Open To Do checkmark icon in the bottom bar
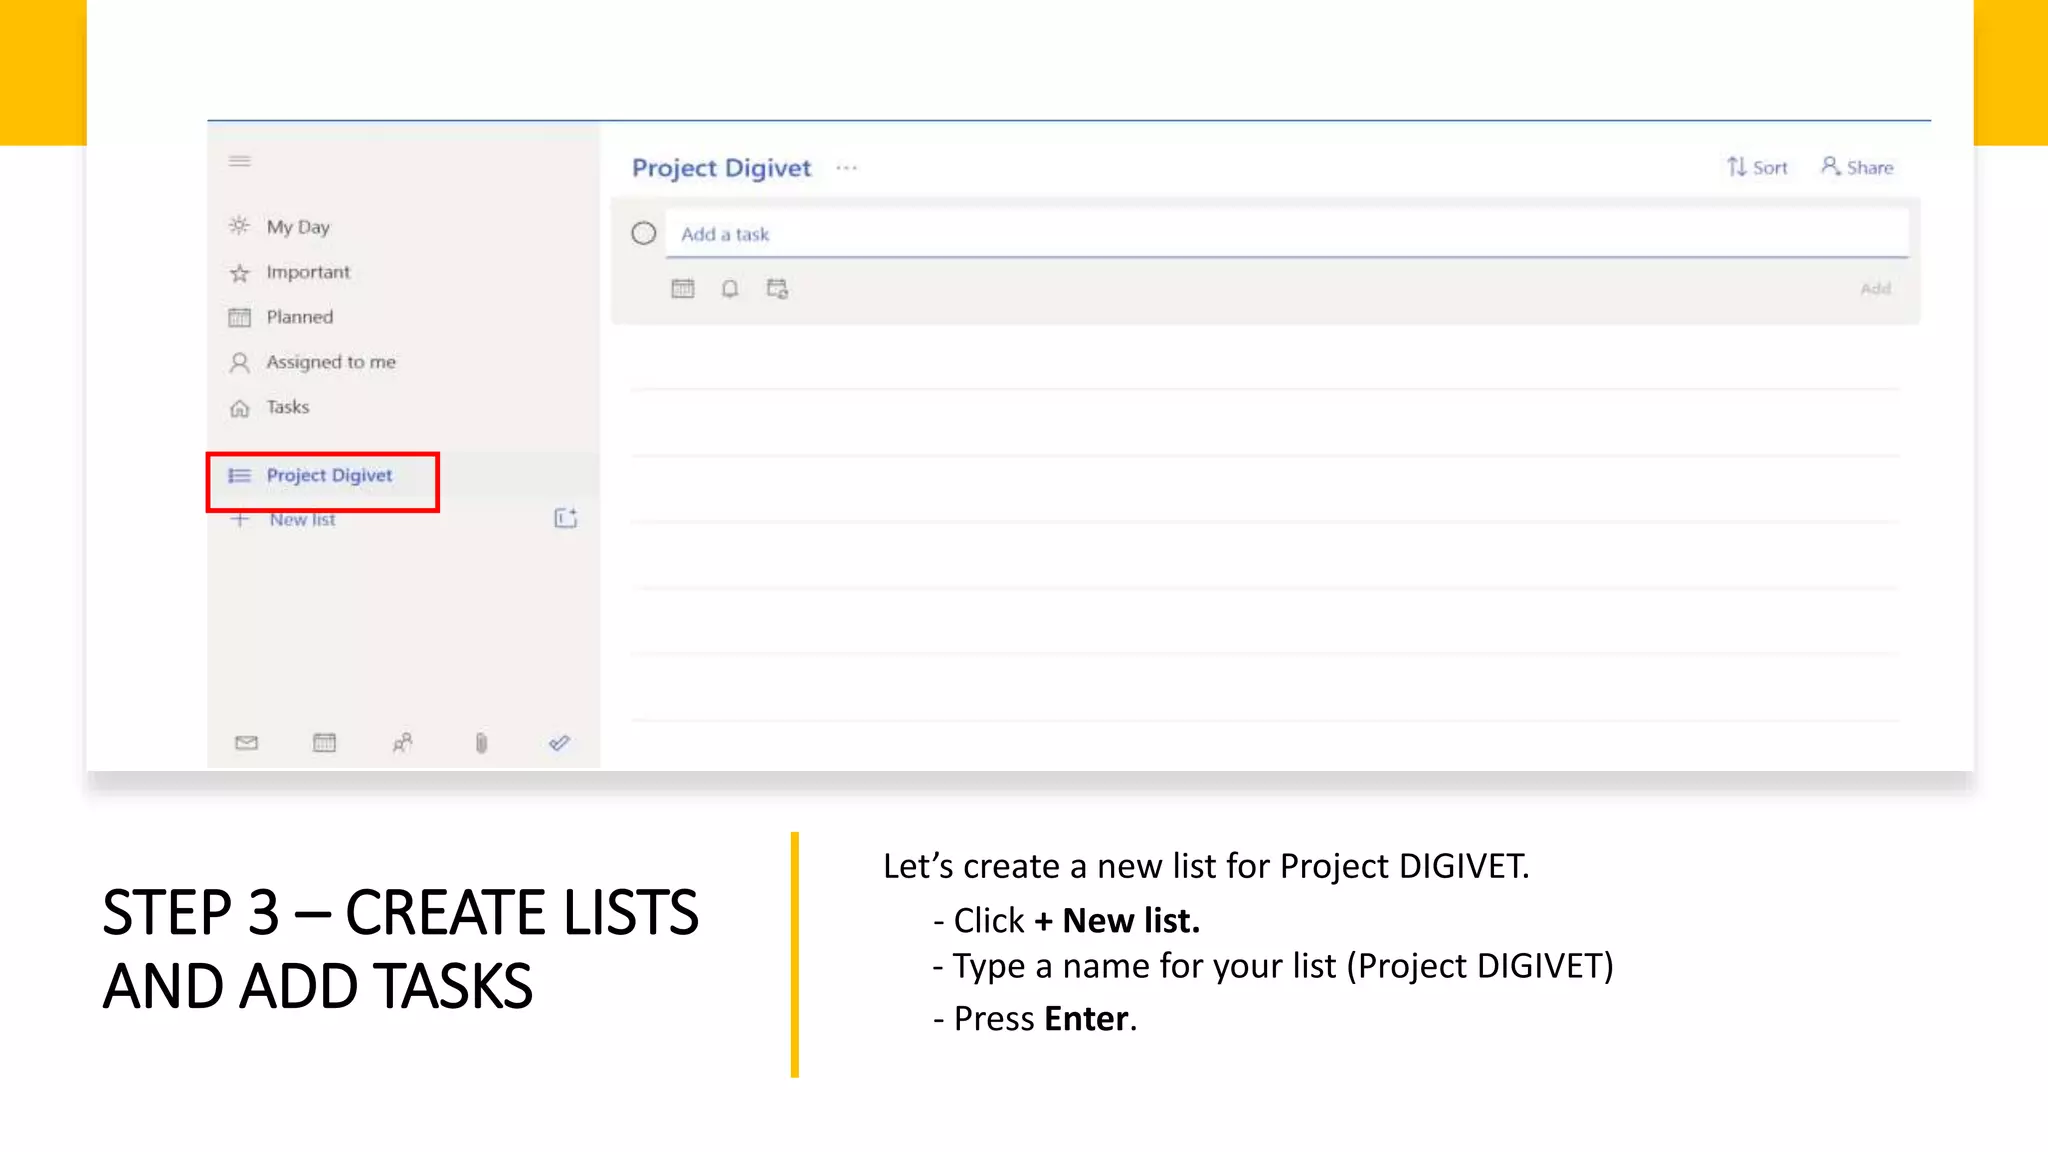This screenshot has height=1152, width=2048. [559, 743]
